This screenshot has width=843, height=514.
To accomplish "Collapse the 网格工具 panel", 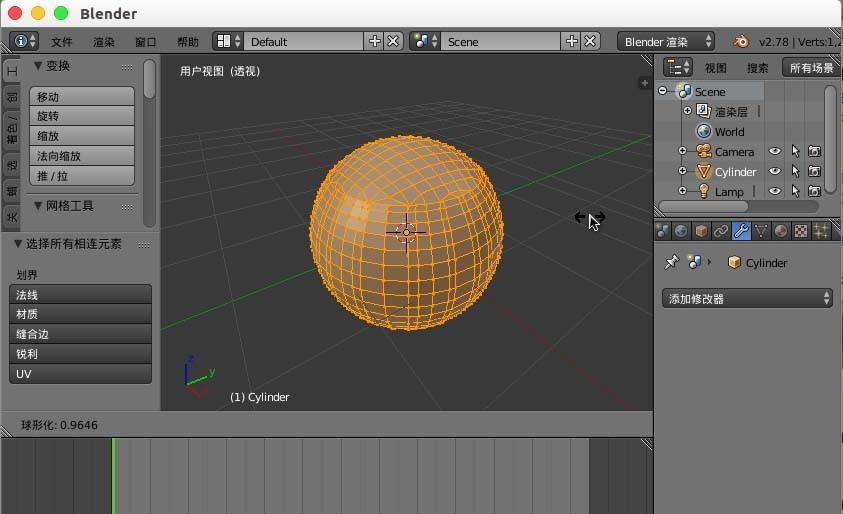I will coord(38,206).
